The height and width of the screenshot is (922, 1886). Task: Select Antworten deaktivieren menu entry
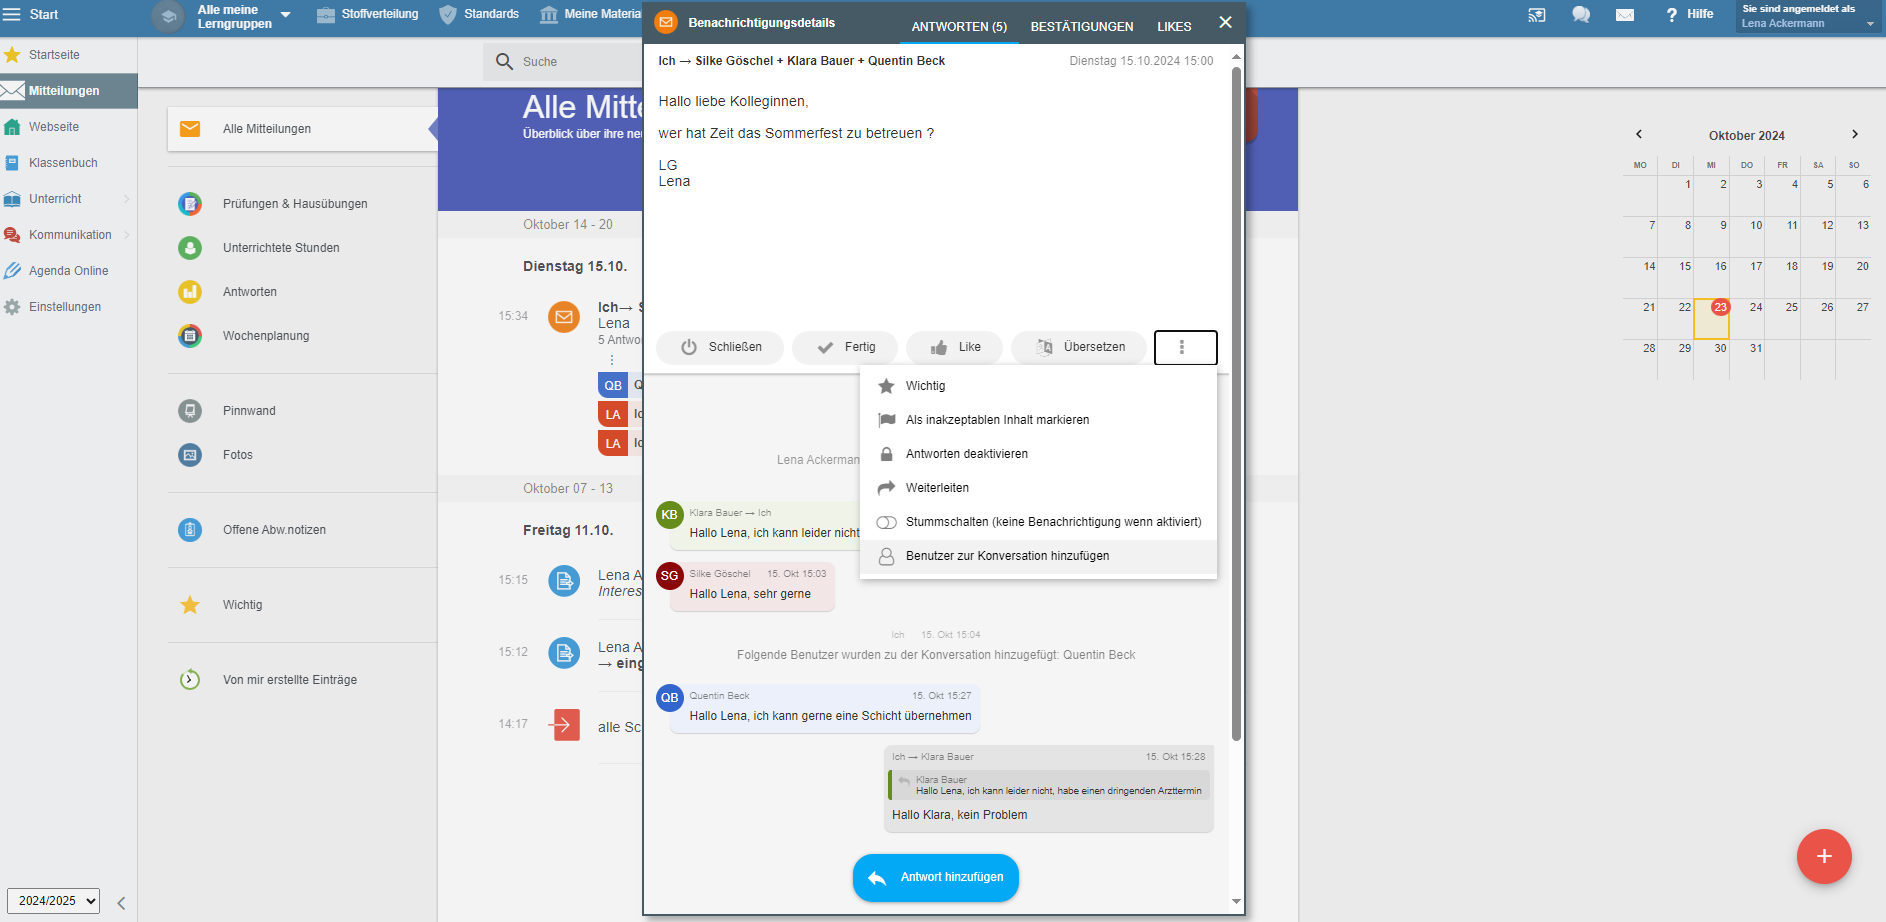pyautogui.click(x=1038, y=454)
